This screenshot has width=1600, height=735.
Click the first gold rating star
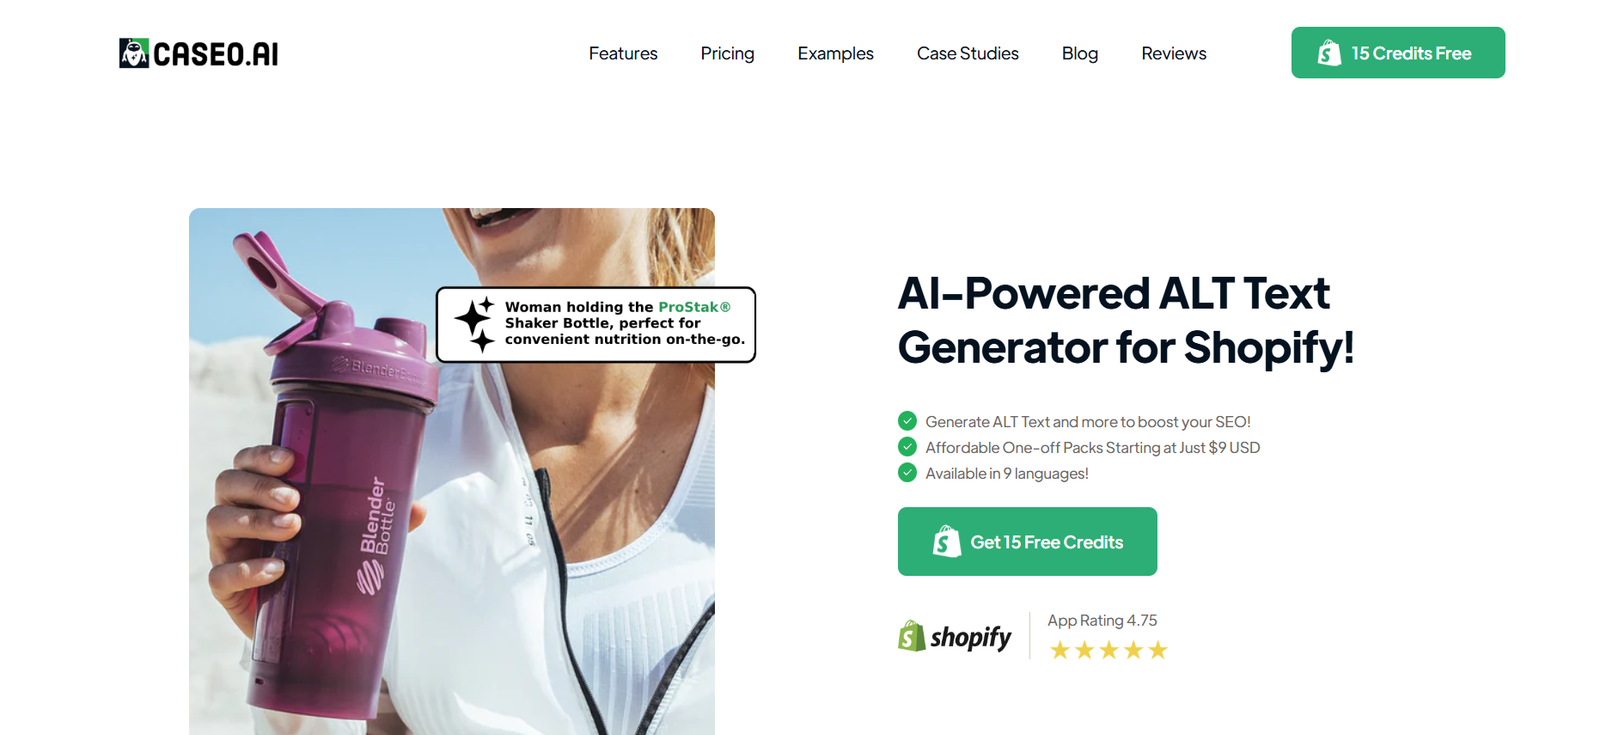(x=1060, y=651)
